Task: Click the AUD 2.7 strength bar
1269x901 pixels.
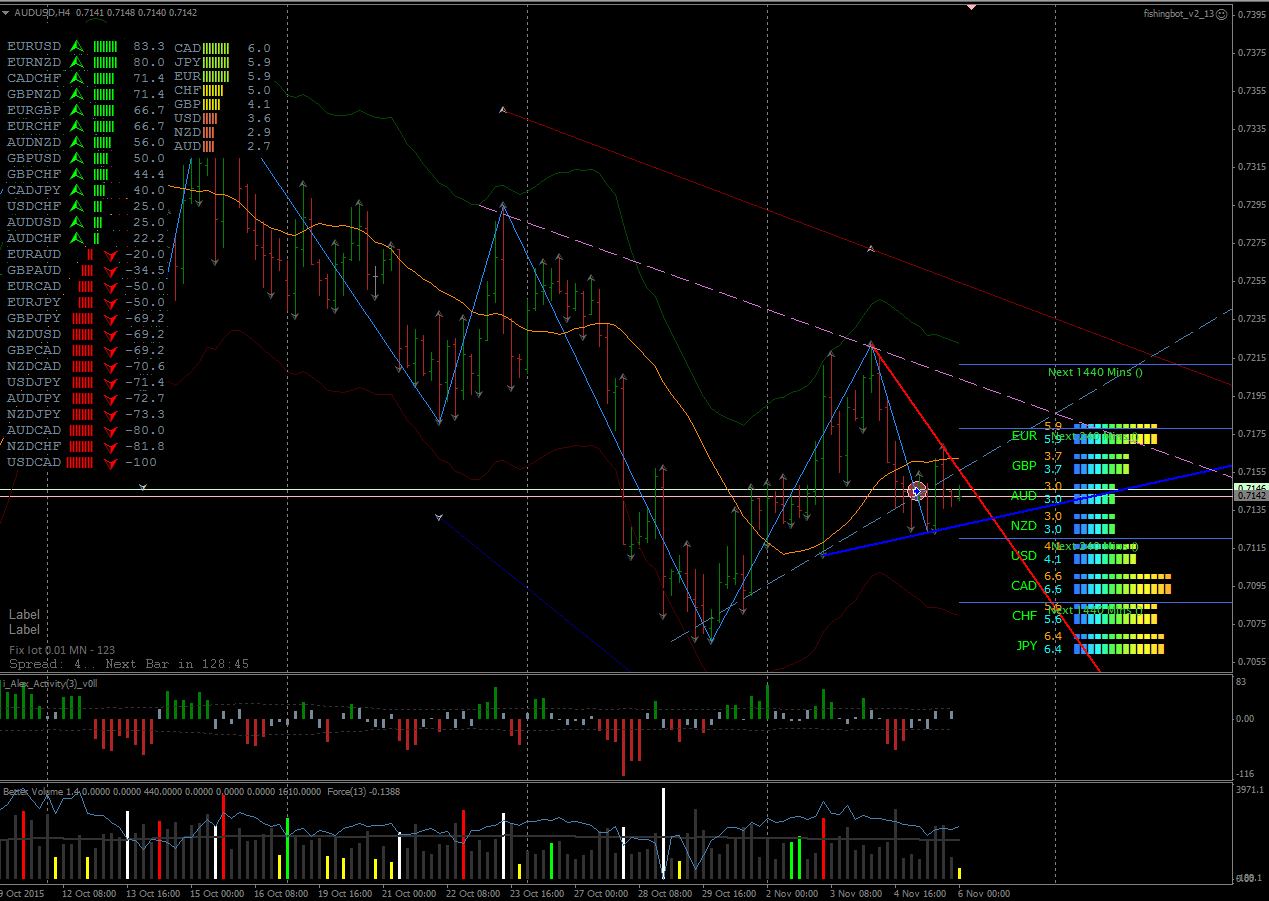Action: tap(209, 146)
